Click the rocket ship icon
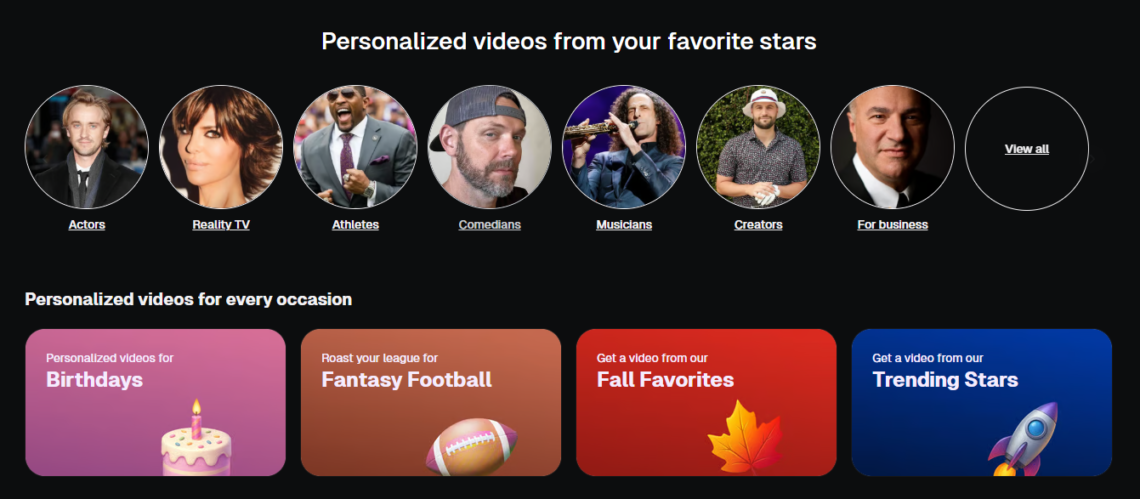This screenshot has width=1140, height=499. pos(1023,438)
